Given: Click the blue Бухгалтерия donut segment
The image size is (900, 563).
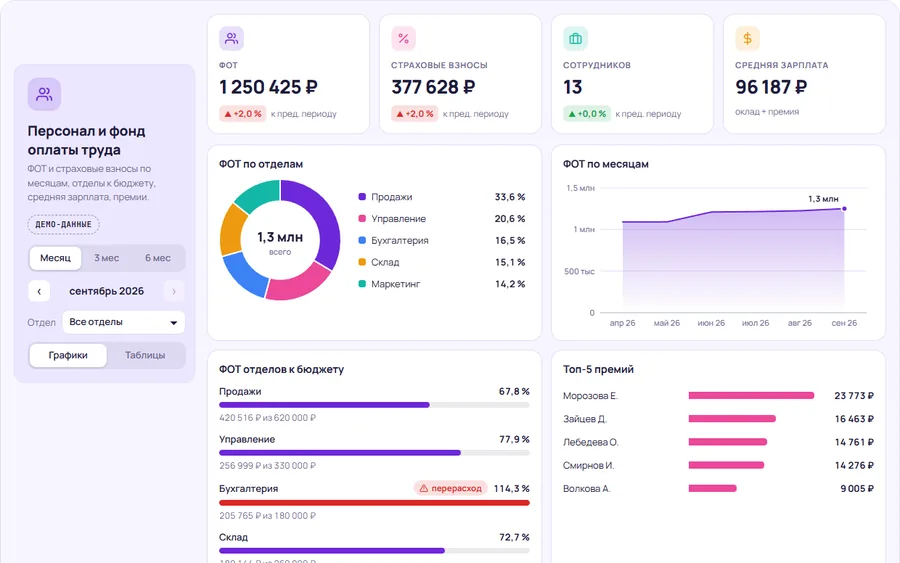Looking at the screenshot, I should [244, 275].
